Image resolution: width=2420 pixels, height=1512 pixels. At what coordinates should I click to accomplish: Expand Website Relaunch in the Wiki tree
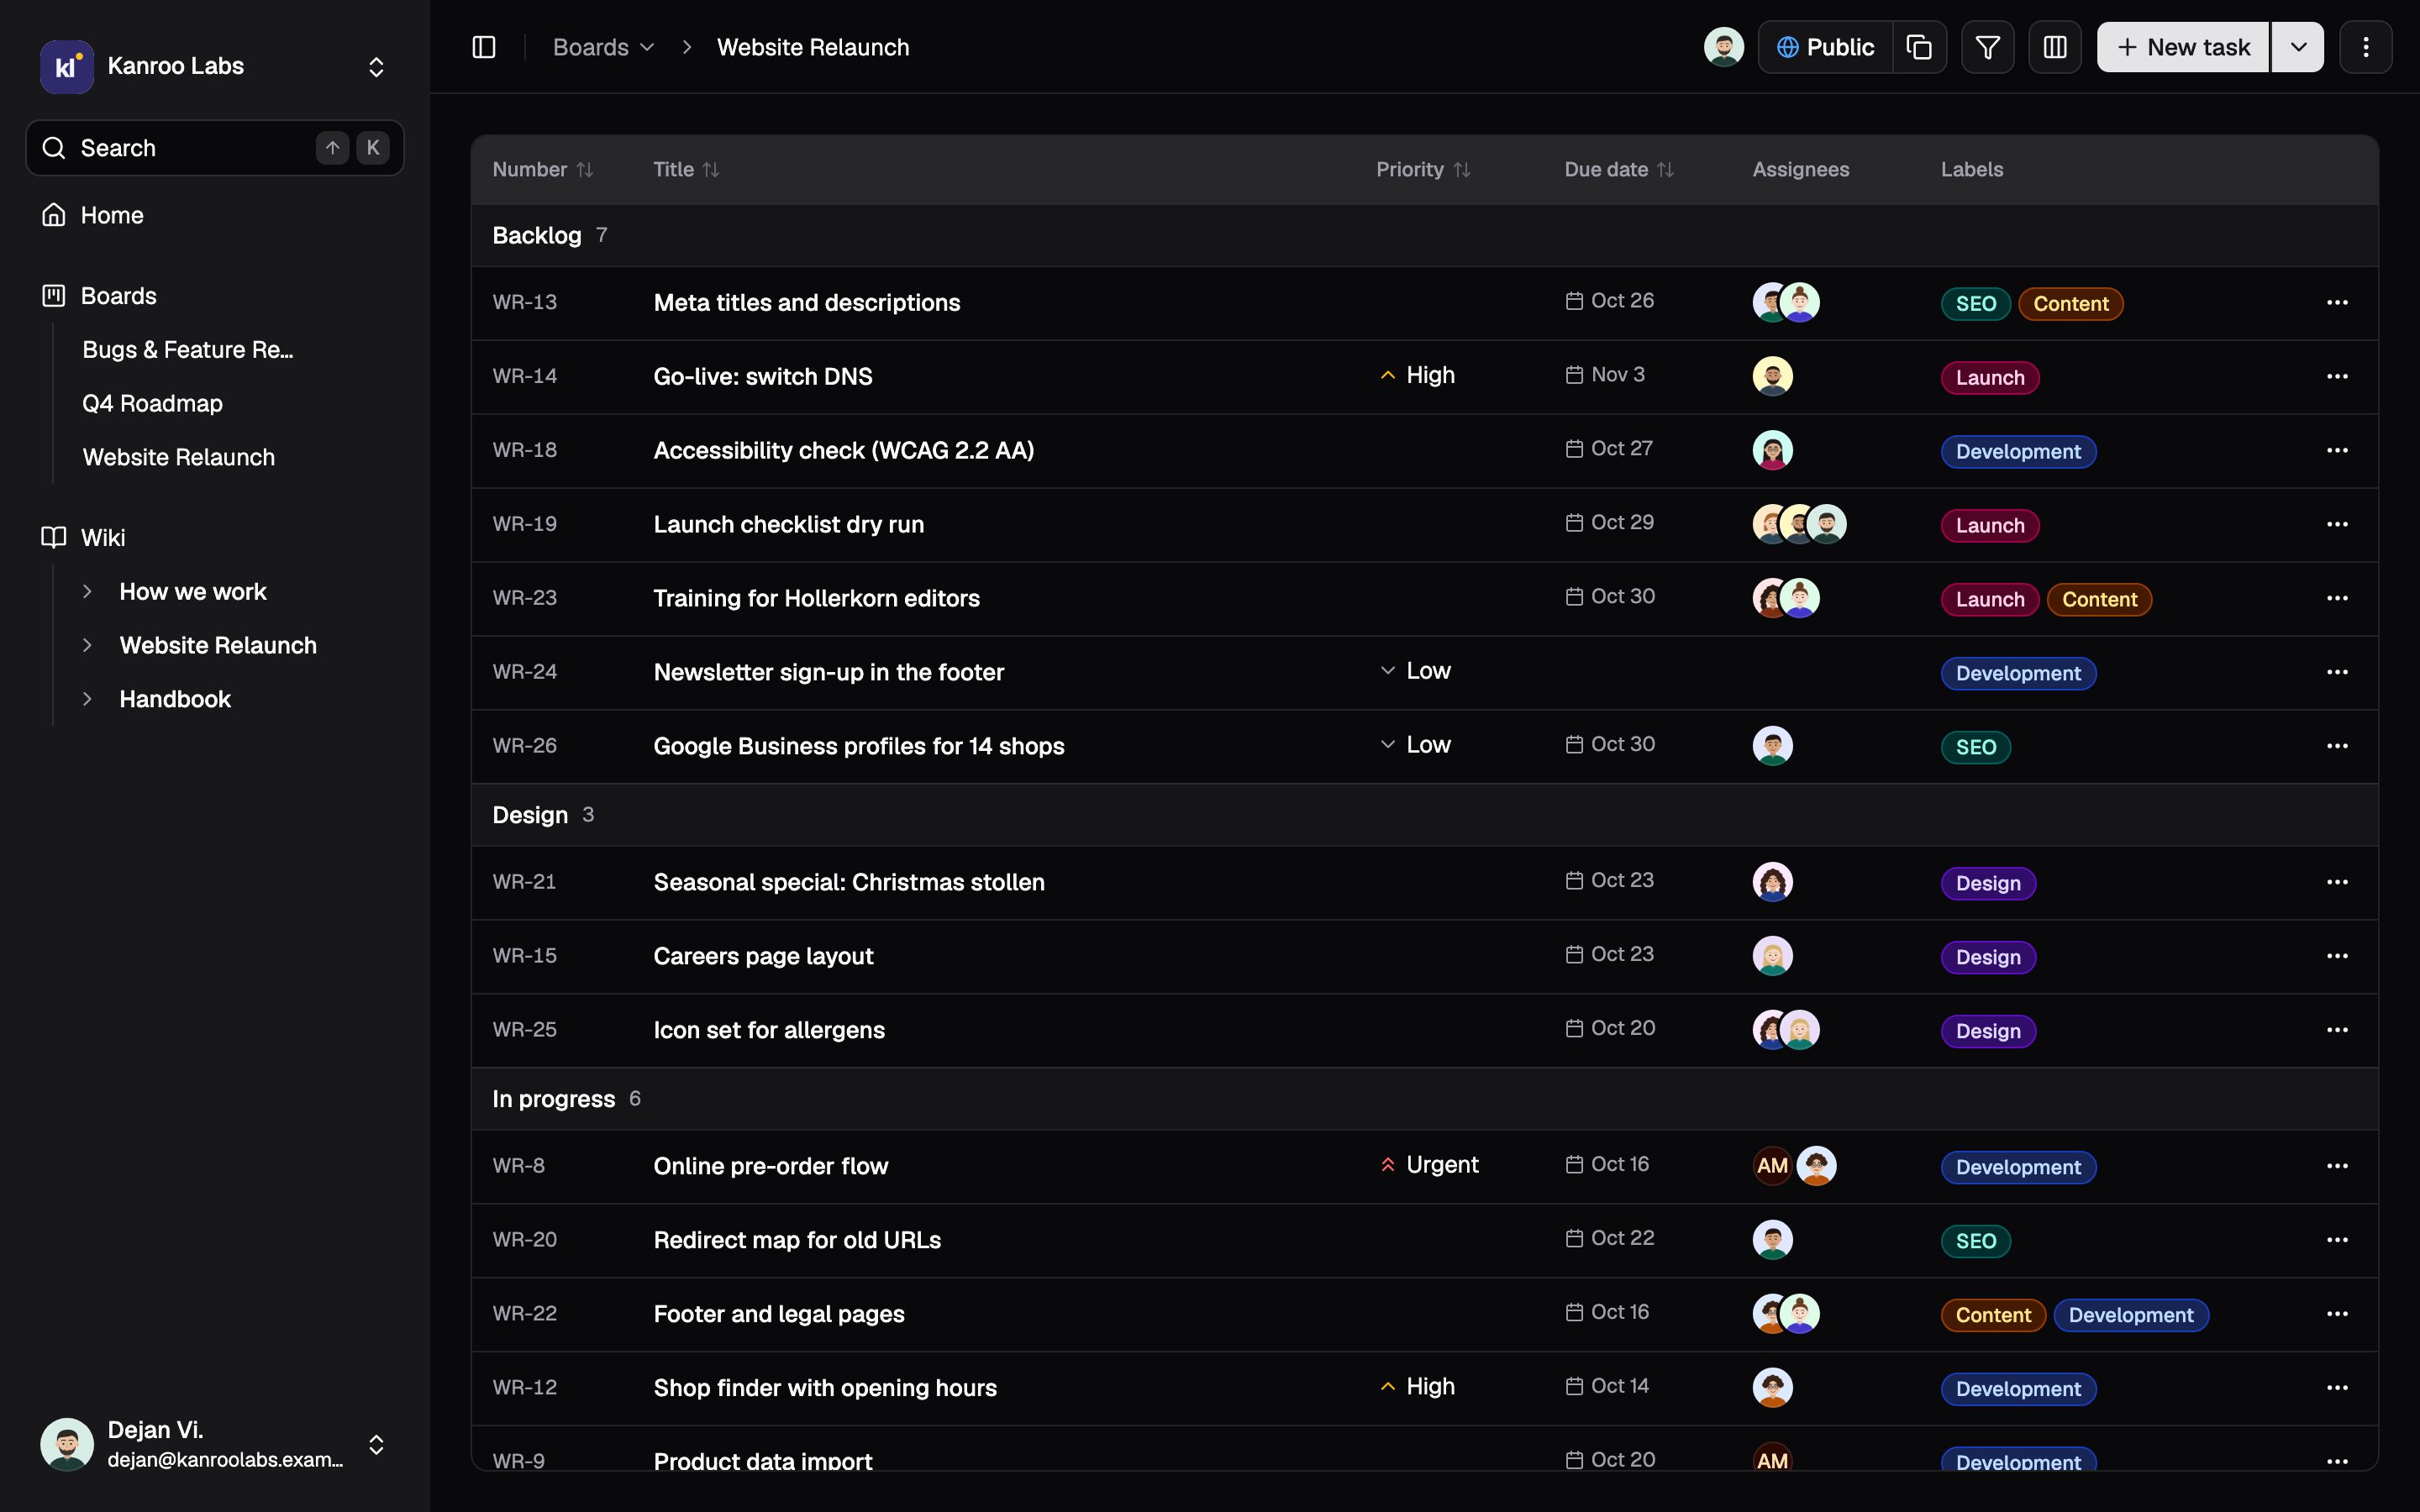[87, 645]
